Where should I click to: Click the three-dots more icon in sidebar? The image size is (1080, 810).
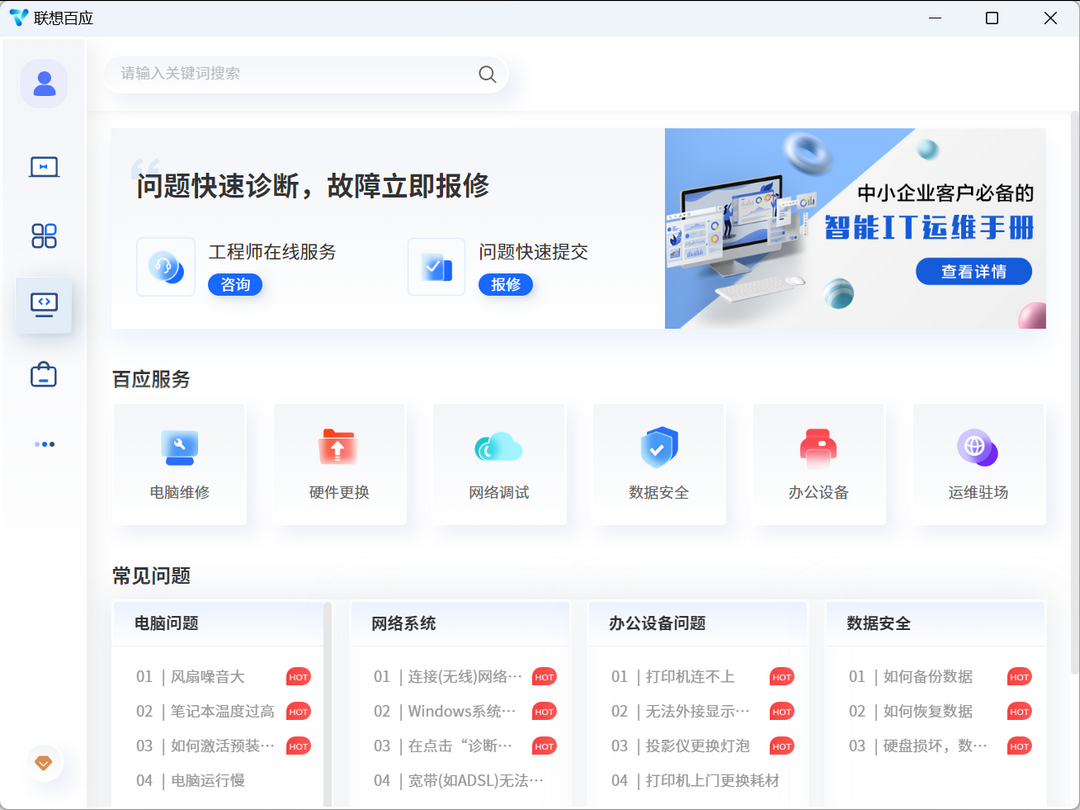point(44,444)
